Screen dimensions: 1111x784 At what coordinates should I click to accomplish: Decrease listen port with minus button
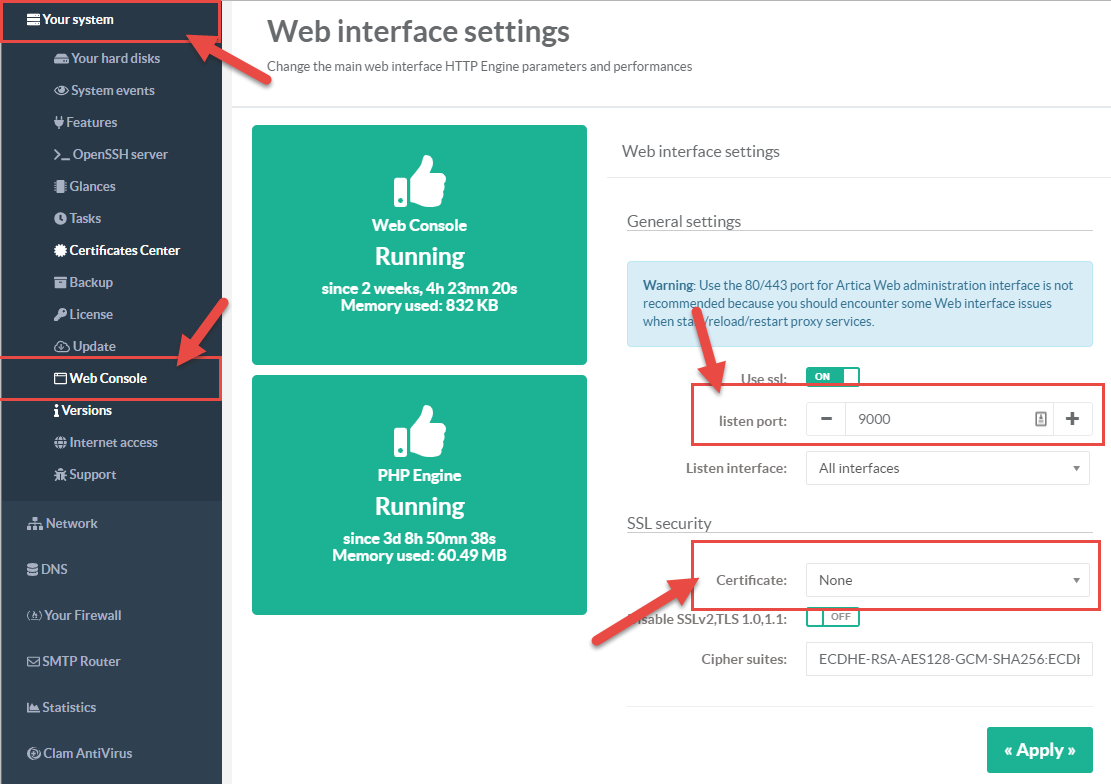pyautogui.click(x=826, y=419)
